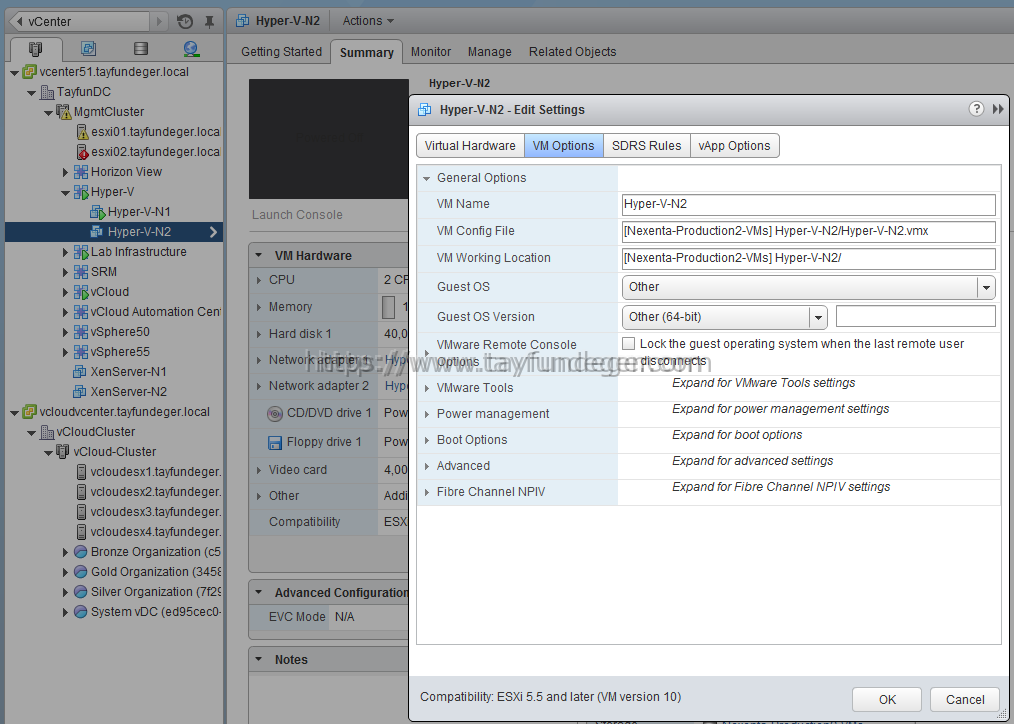This screenshot has height=724, width=1014.
Task: Click the dialog's double-arrow minimize icon
Action: (x=998, y=109)
